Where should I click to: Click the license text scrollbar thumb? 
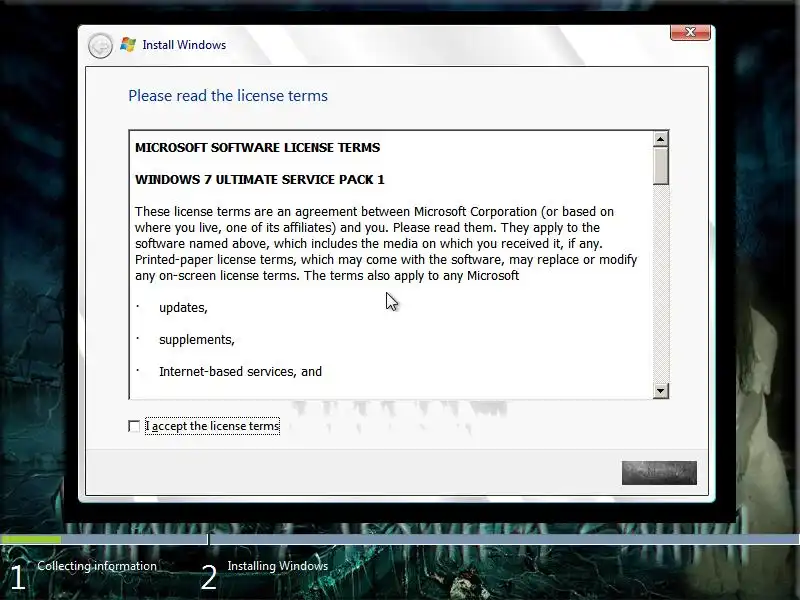coord(661,166)
